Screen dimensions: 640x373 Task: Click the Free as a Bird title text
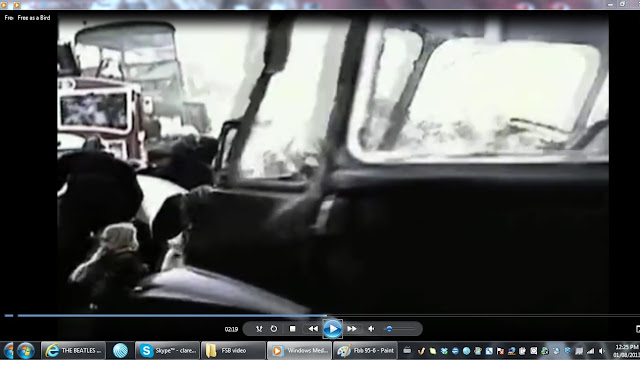pyautogui.click(x=34, y=18)
